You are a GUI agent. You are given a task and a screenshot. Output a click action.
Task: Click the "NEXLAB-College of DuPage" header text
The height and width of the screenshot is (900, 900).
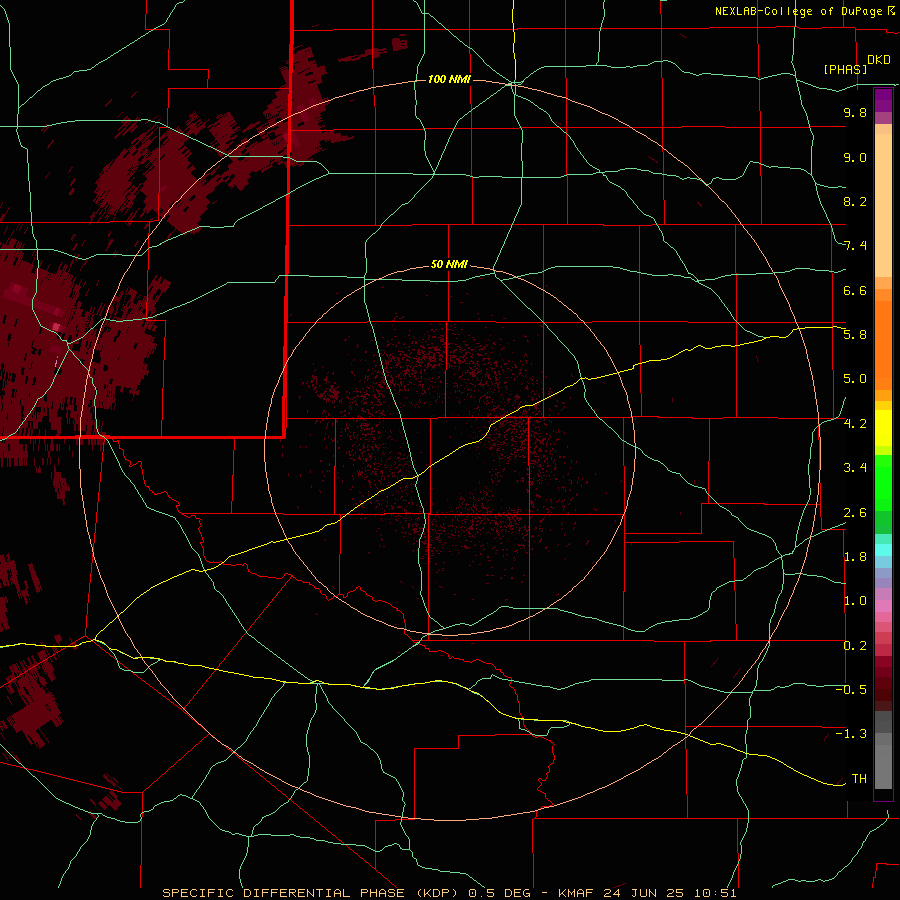point(798,11)
